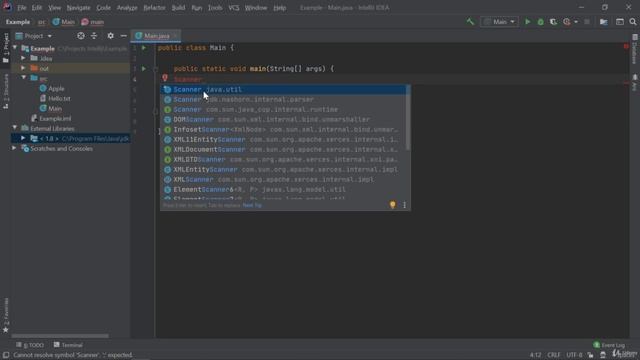The height and width of the screenshot is (360, 640).
Task: Click the window-shaped icon left of search
Action: 620,22
